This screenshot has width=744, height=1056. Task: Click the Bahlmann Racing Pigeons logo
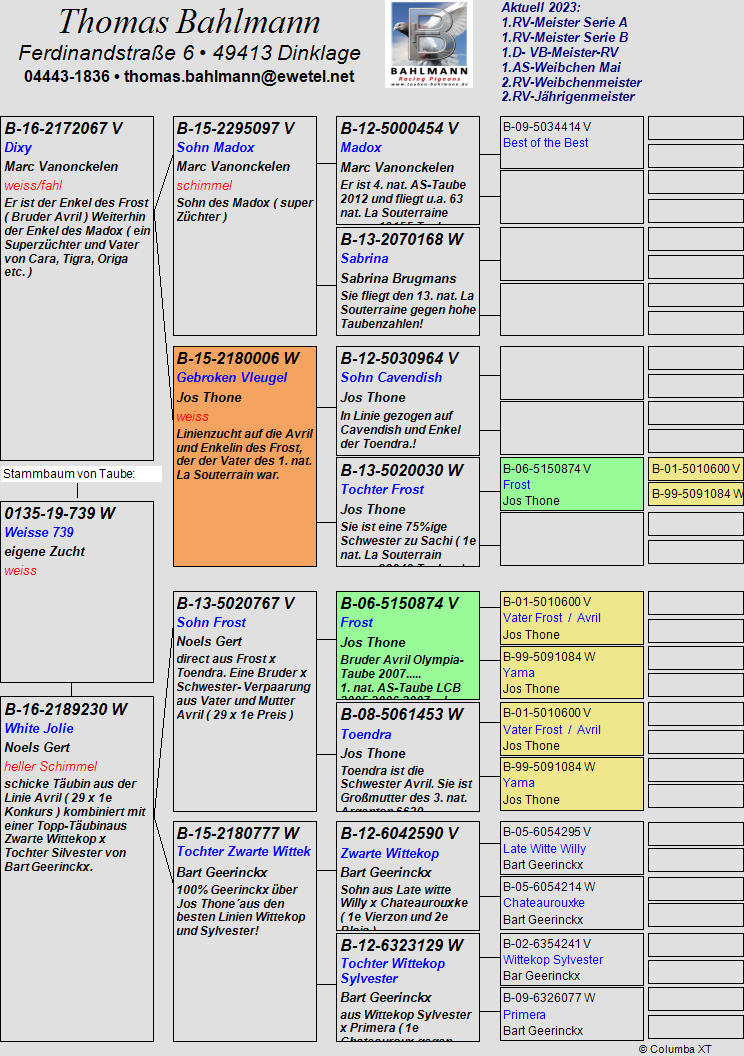pos(428,45)
